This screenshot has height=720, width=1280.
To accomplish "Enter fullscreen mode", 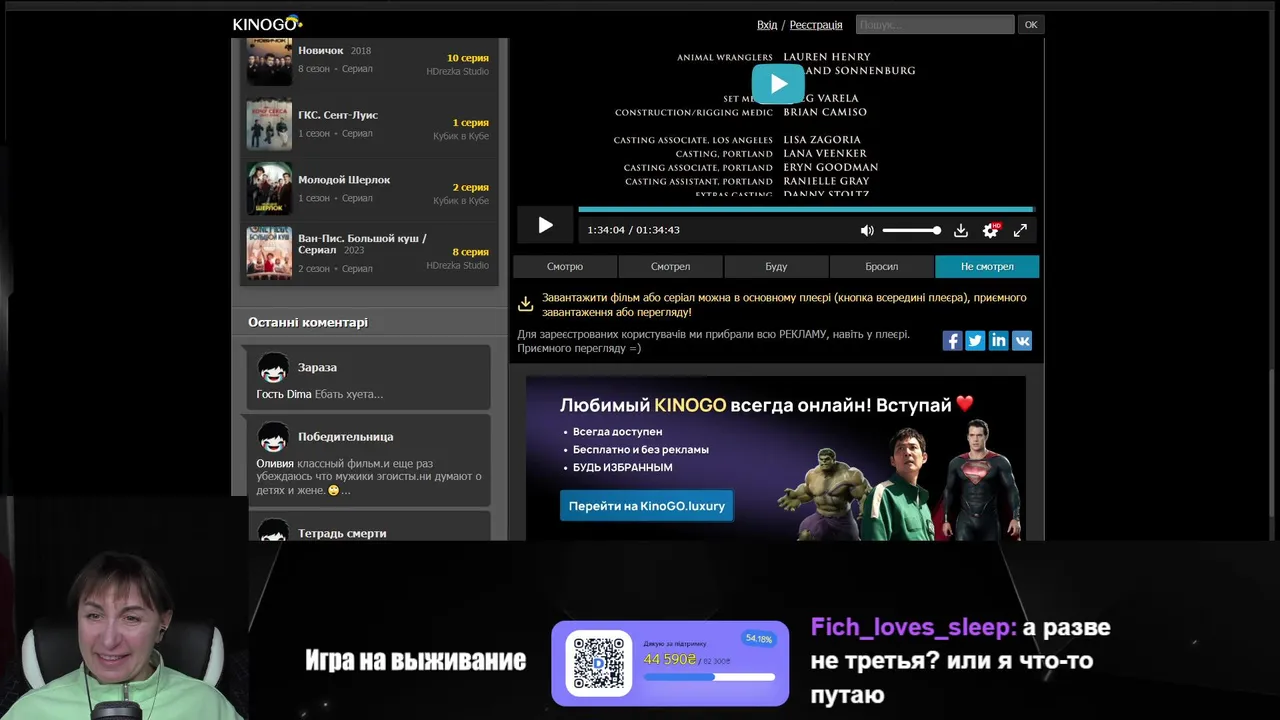I will (1020, 230).
